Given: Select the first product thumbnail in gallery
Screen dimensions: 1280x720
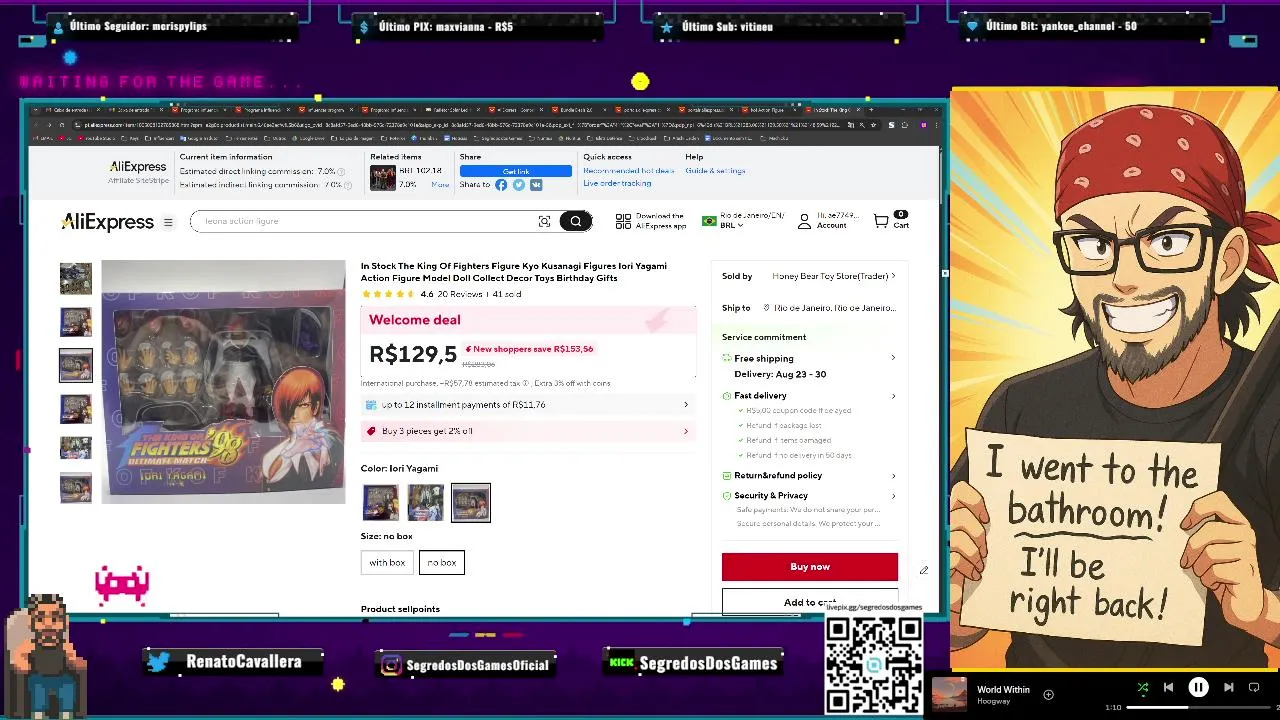Looking at the screenshot, I should (75, 278).
